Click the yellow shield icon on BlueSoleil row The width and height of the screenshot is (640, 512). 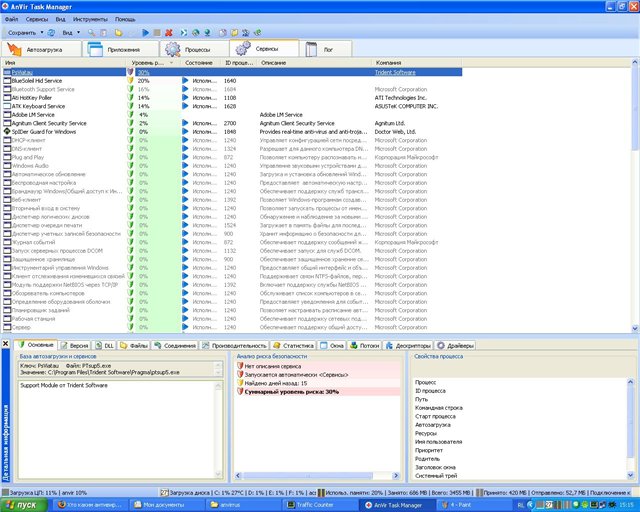(131, 80)
